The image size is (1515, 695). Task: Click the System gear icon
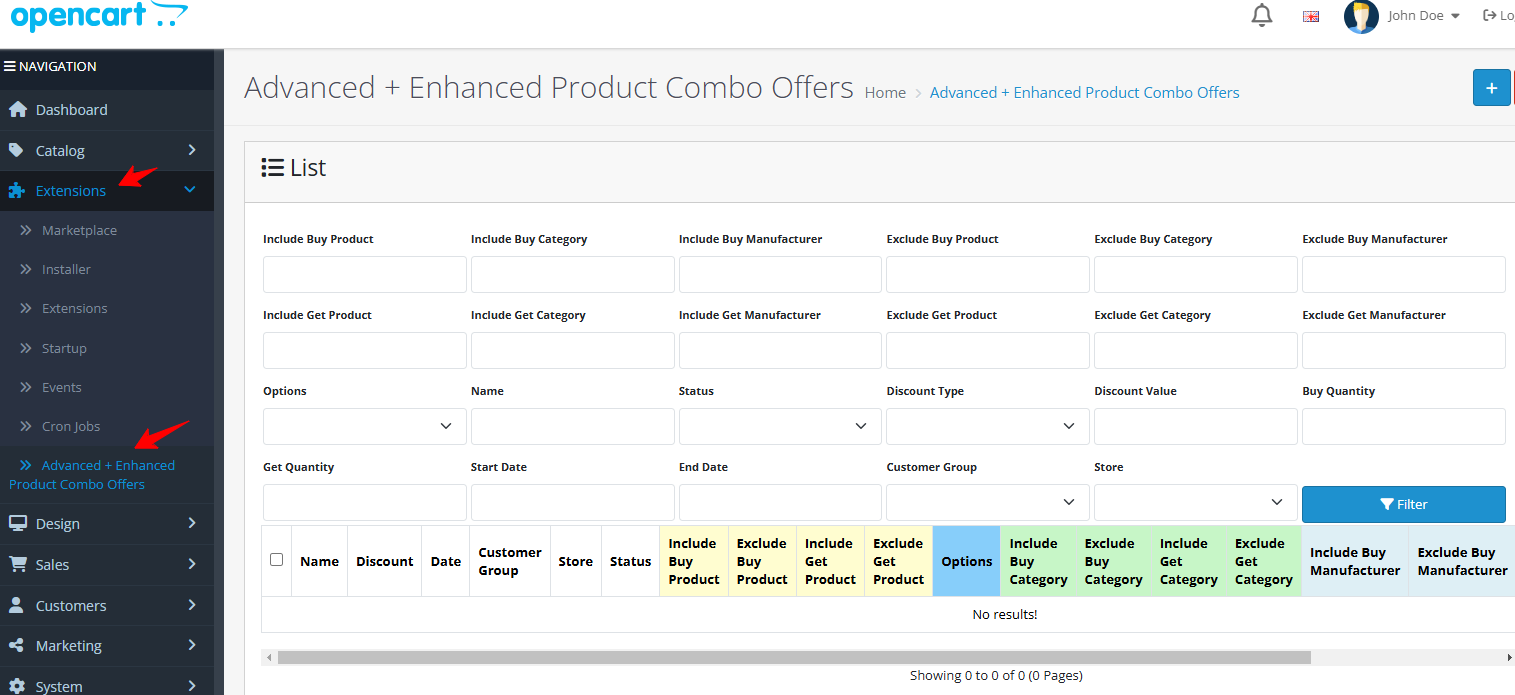(16, 686)
